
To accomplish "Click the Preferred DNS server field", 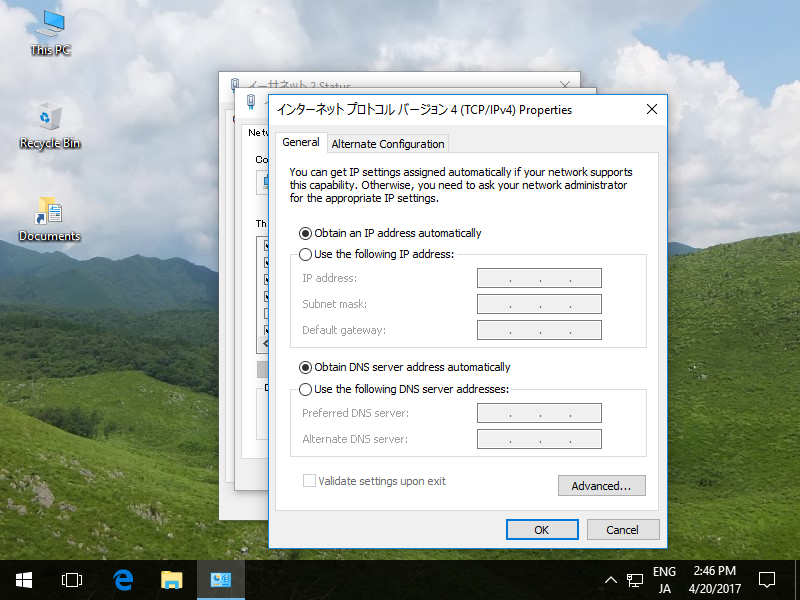I will (x=539, y=413).
